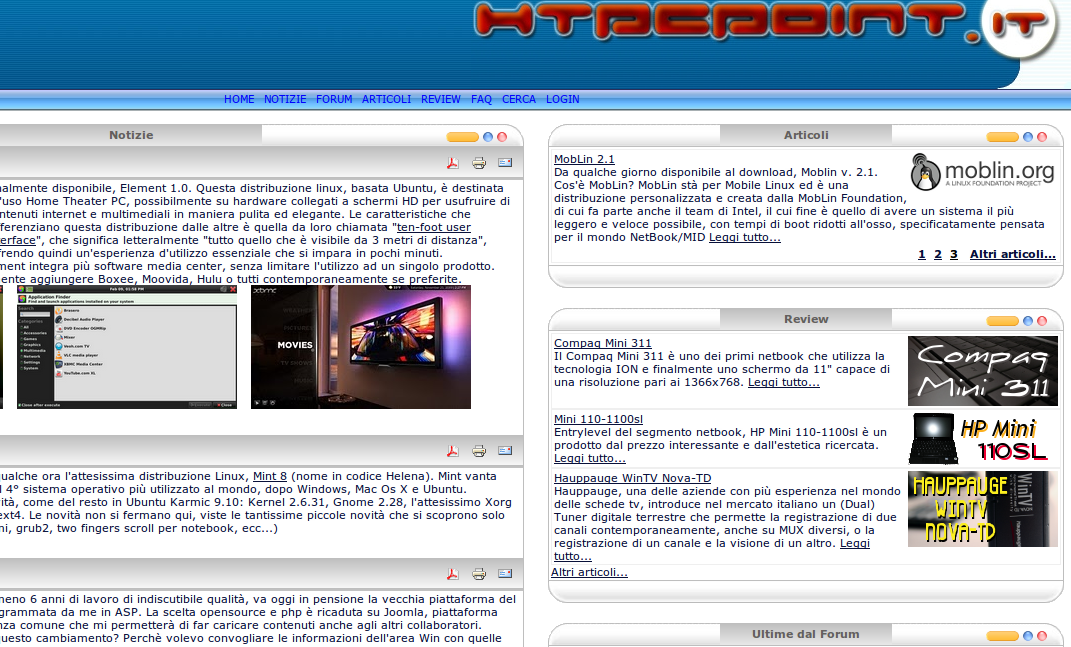The height and width of the screenshot is (647, 1071).
Task: Click the Hauppauge WinTV Nova-TD review image
Action: click(983, 508)
